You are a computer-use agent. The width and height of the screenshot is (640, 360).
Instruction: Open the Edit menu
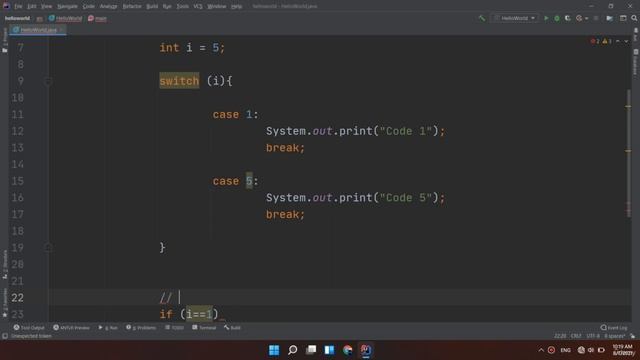click(32, 6)
